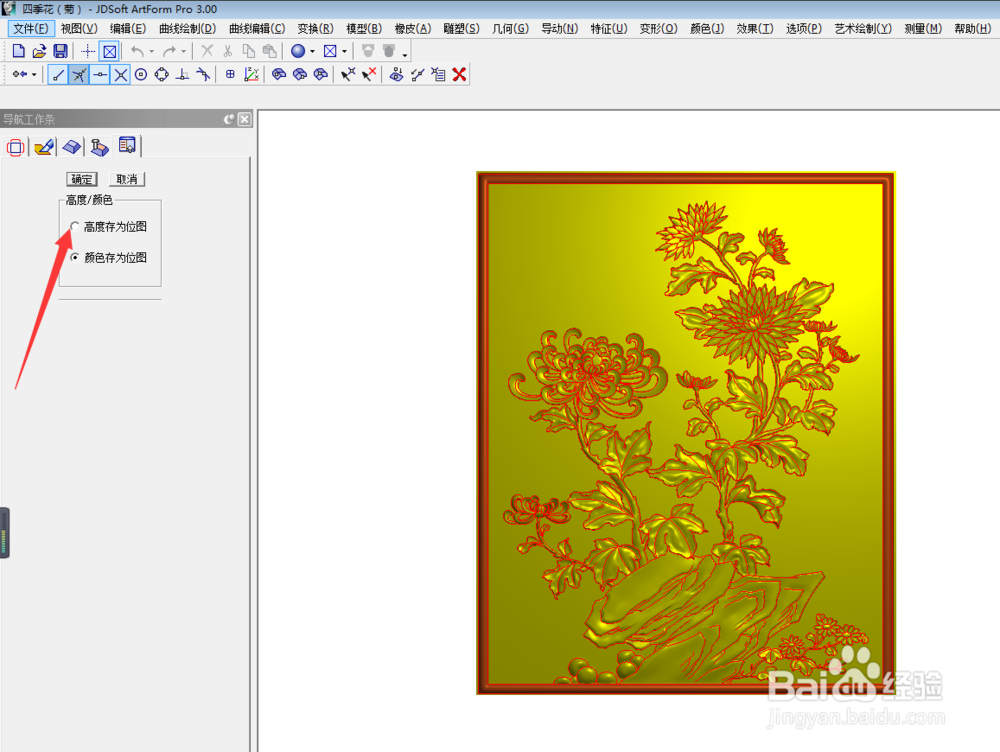The width and height of the screenshot is (1000, 752).
Task: Click the 确定 button
Action: (82, 179)
